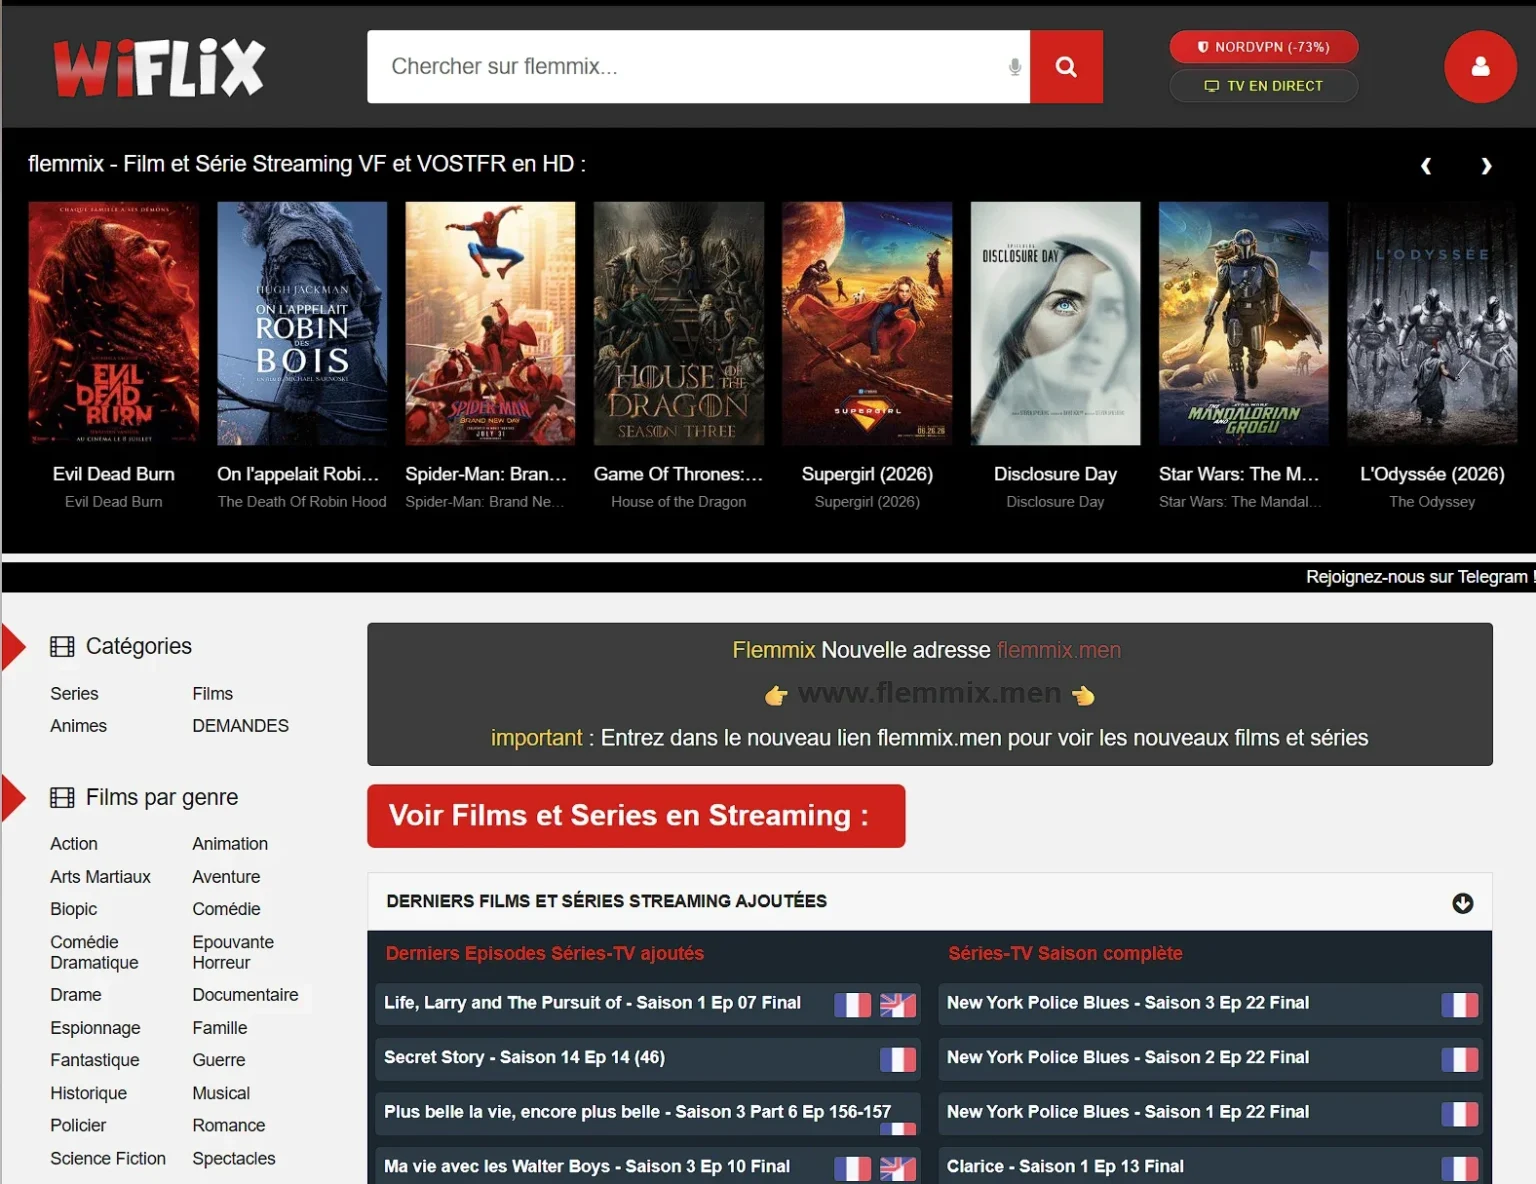1536x1184 pixels.
Task: Go to previous carousel slide arrow
Action: (x=1426, y=166)
